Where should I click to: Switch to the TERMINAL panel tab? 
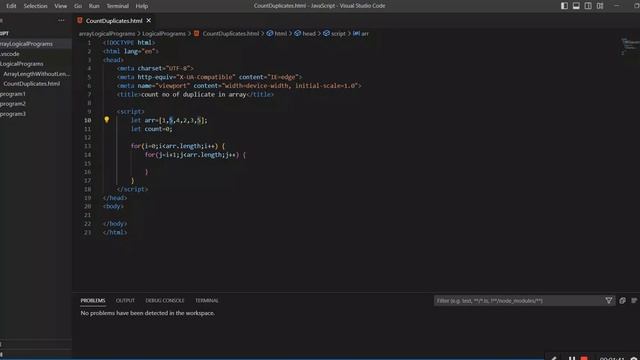pos(207,300)
